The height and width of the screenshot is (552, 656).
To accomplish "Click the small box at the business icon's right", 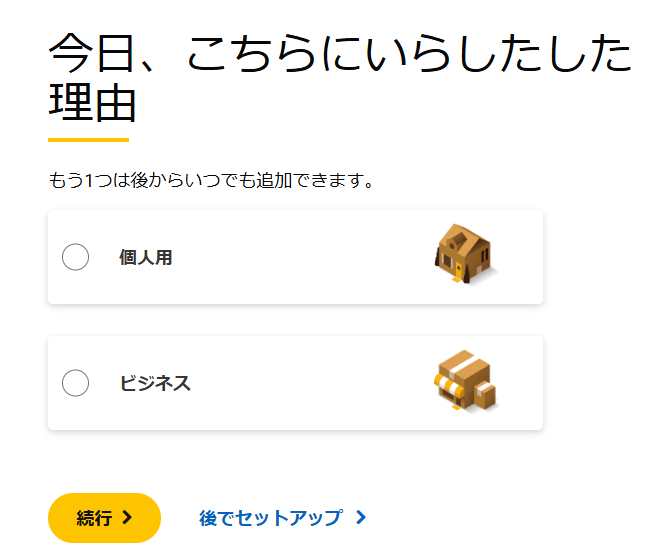I will click(x=486, y=396).
